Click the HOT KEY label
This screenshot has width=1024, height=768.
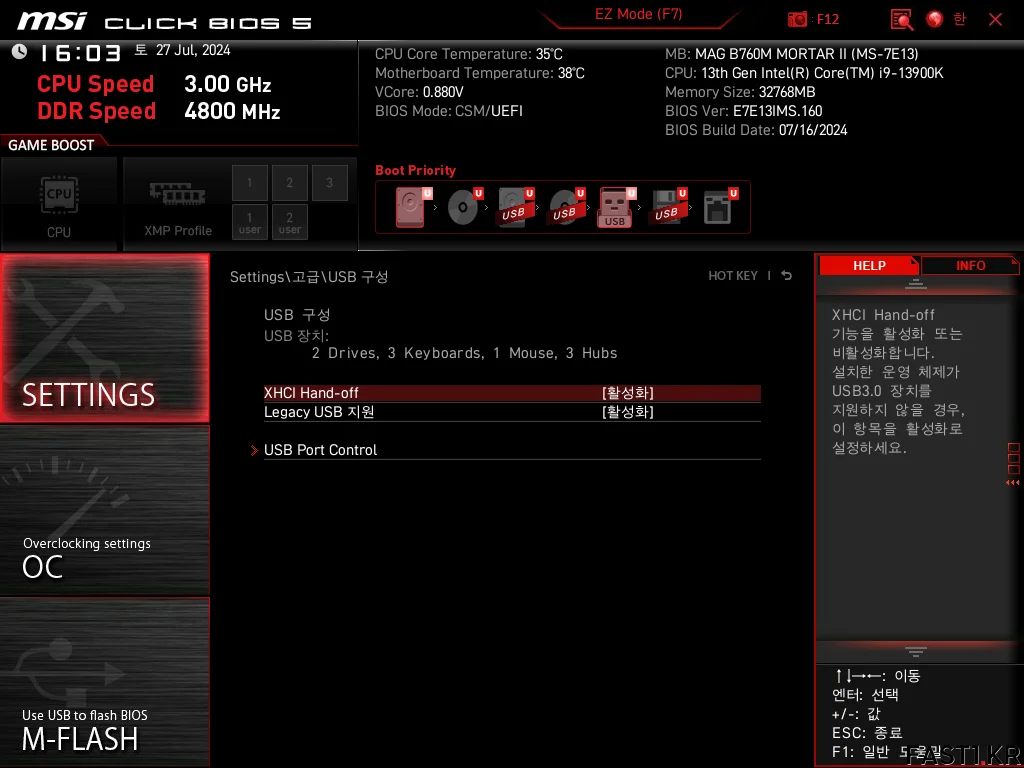[x=733, y=276]
